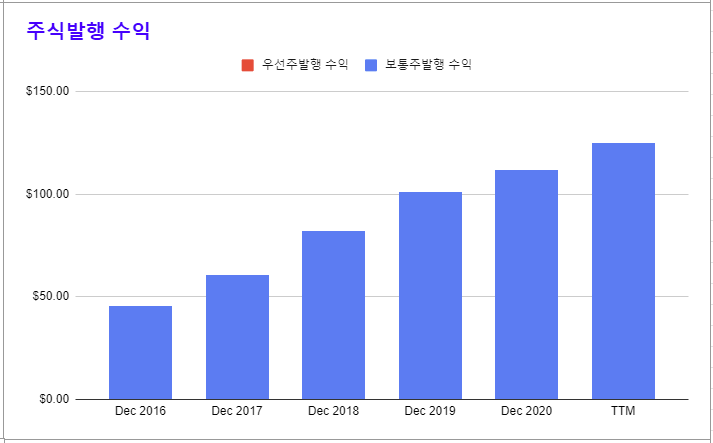Screen dimensions: 713x443
Task: Select the TTM bar
Action: pos(623,271)
